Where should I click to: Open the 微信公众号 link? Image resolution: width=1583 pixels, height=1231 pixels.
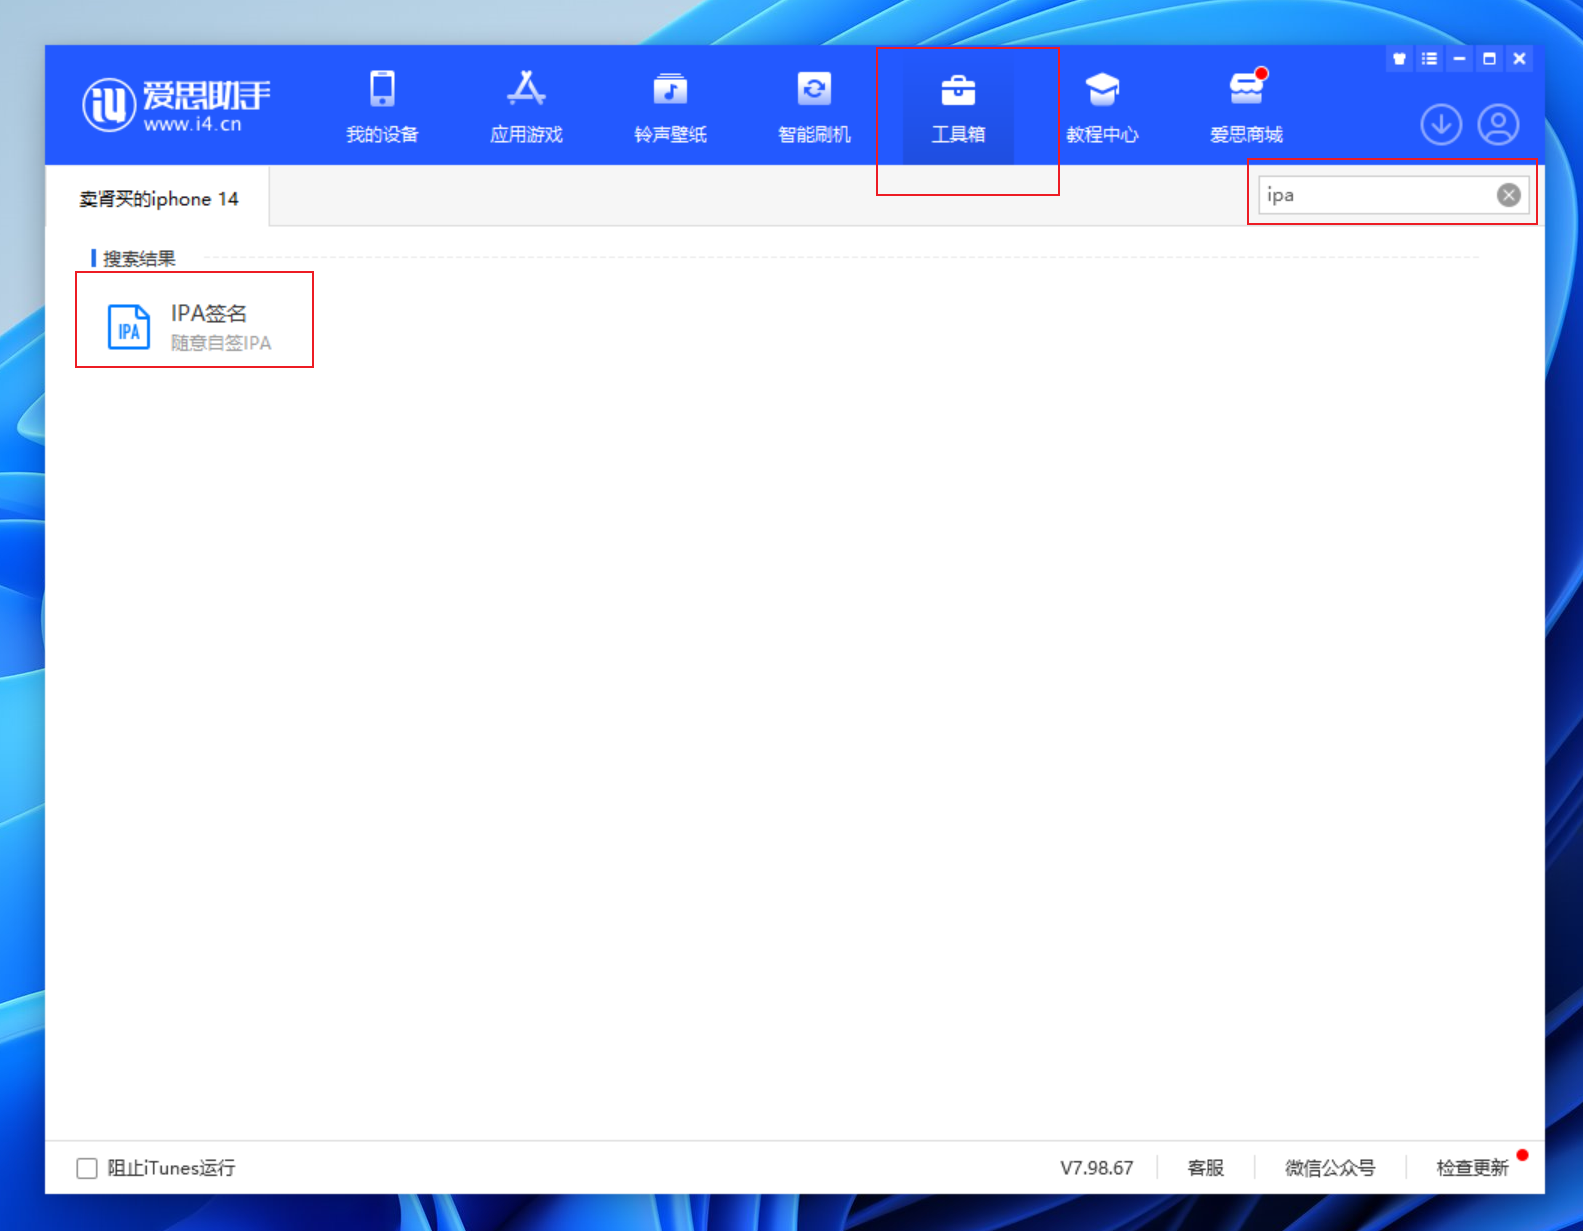coord(1330,1168)
